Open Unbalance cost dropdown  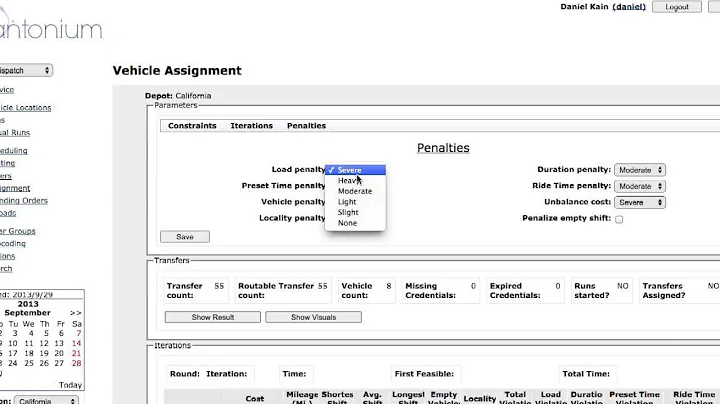coord(640,202)
